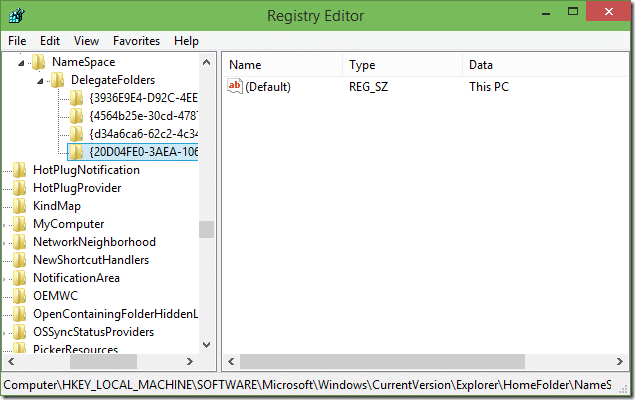Click the registry path in the status bar
635x400 pixels.
tap(307, 385)
